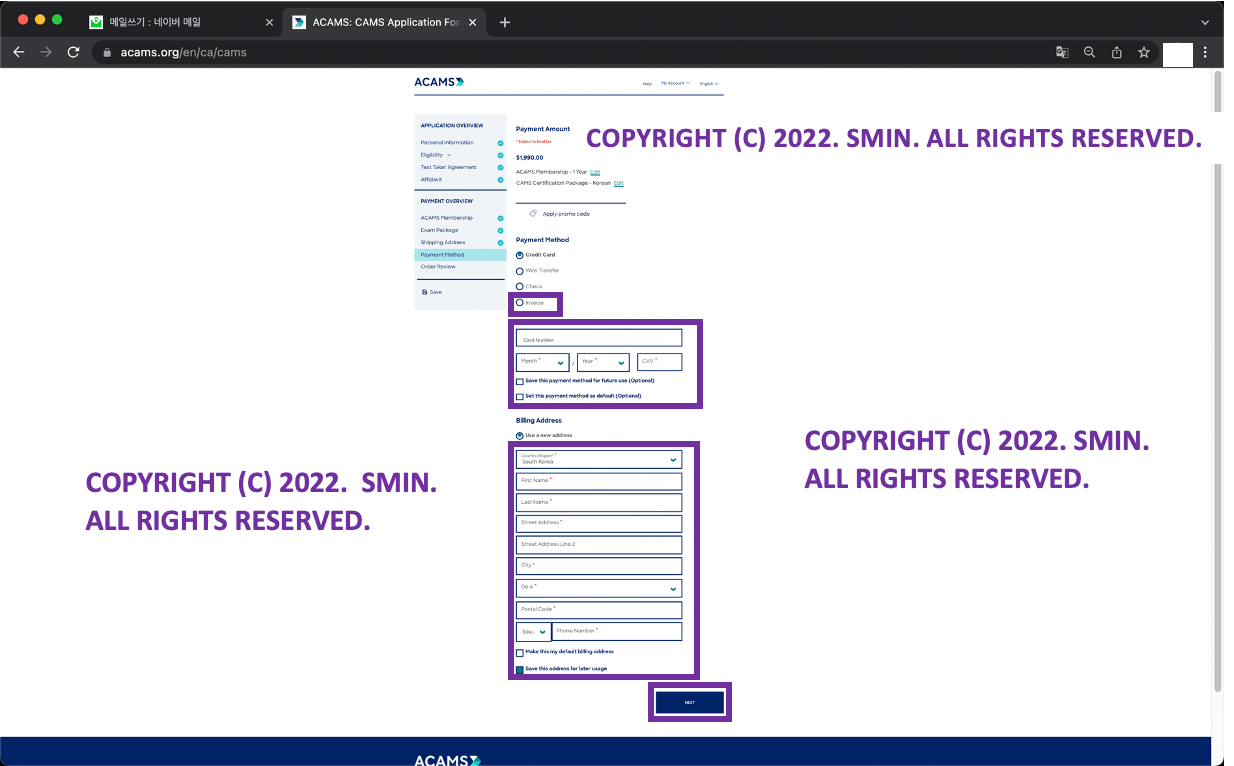Click the share page icon in address bar

[x=1117, y=52]
